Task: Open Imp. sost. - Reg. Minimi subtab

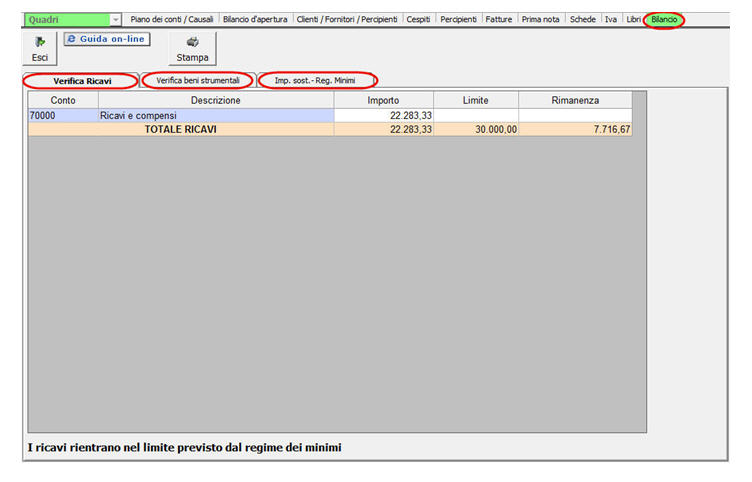Action: (x=315, y=80)
